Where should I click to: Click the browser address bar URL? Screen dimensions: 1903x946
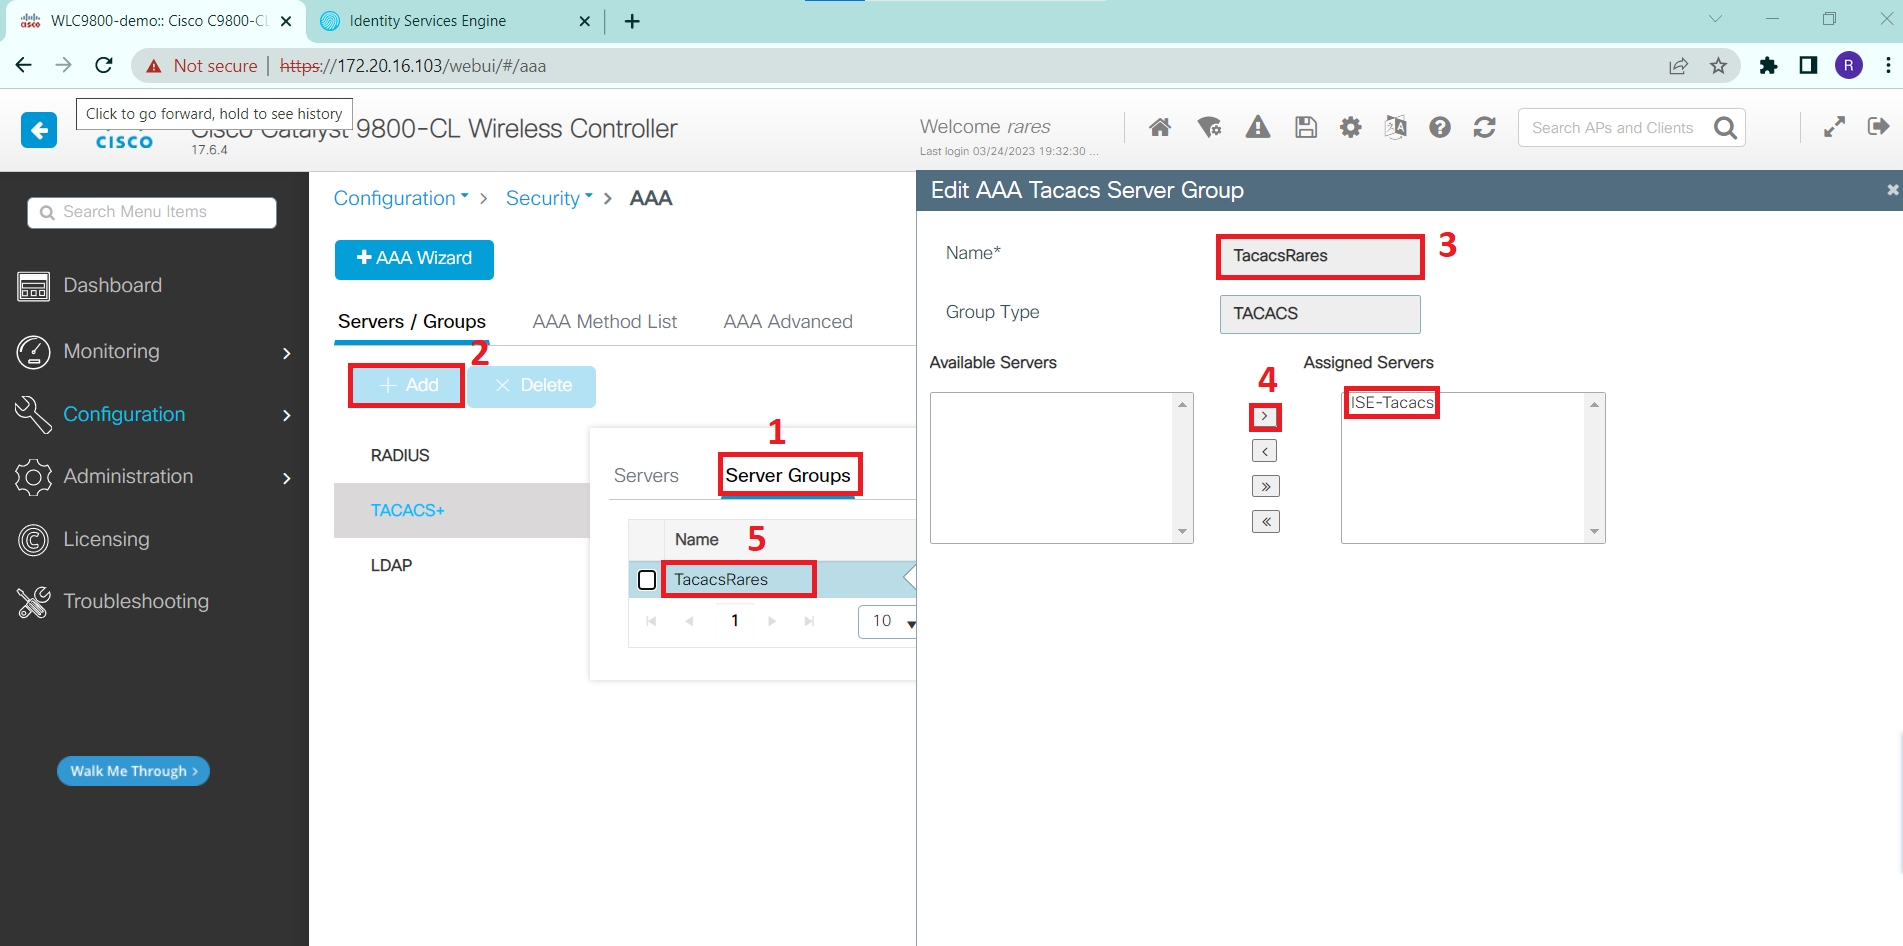click(x=413, y=66)
